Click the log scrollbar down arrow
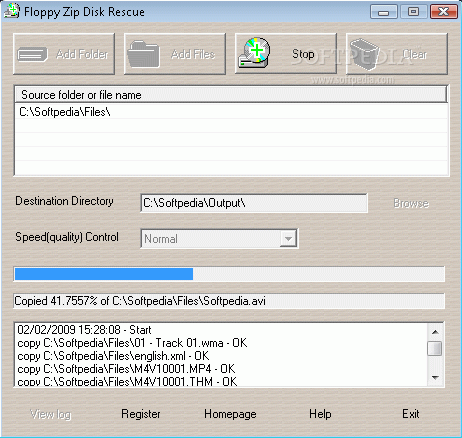The height and width of the screenshot is (438, 462). 435,377
